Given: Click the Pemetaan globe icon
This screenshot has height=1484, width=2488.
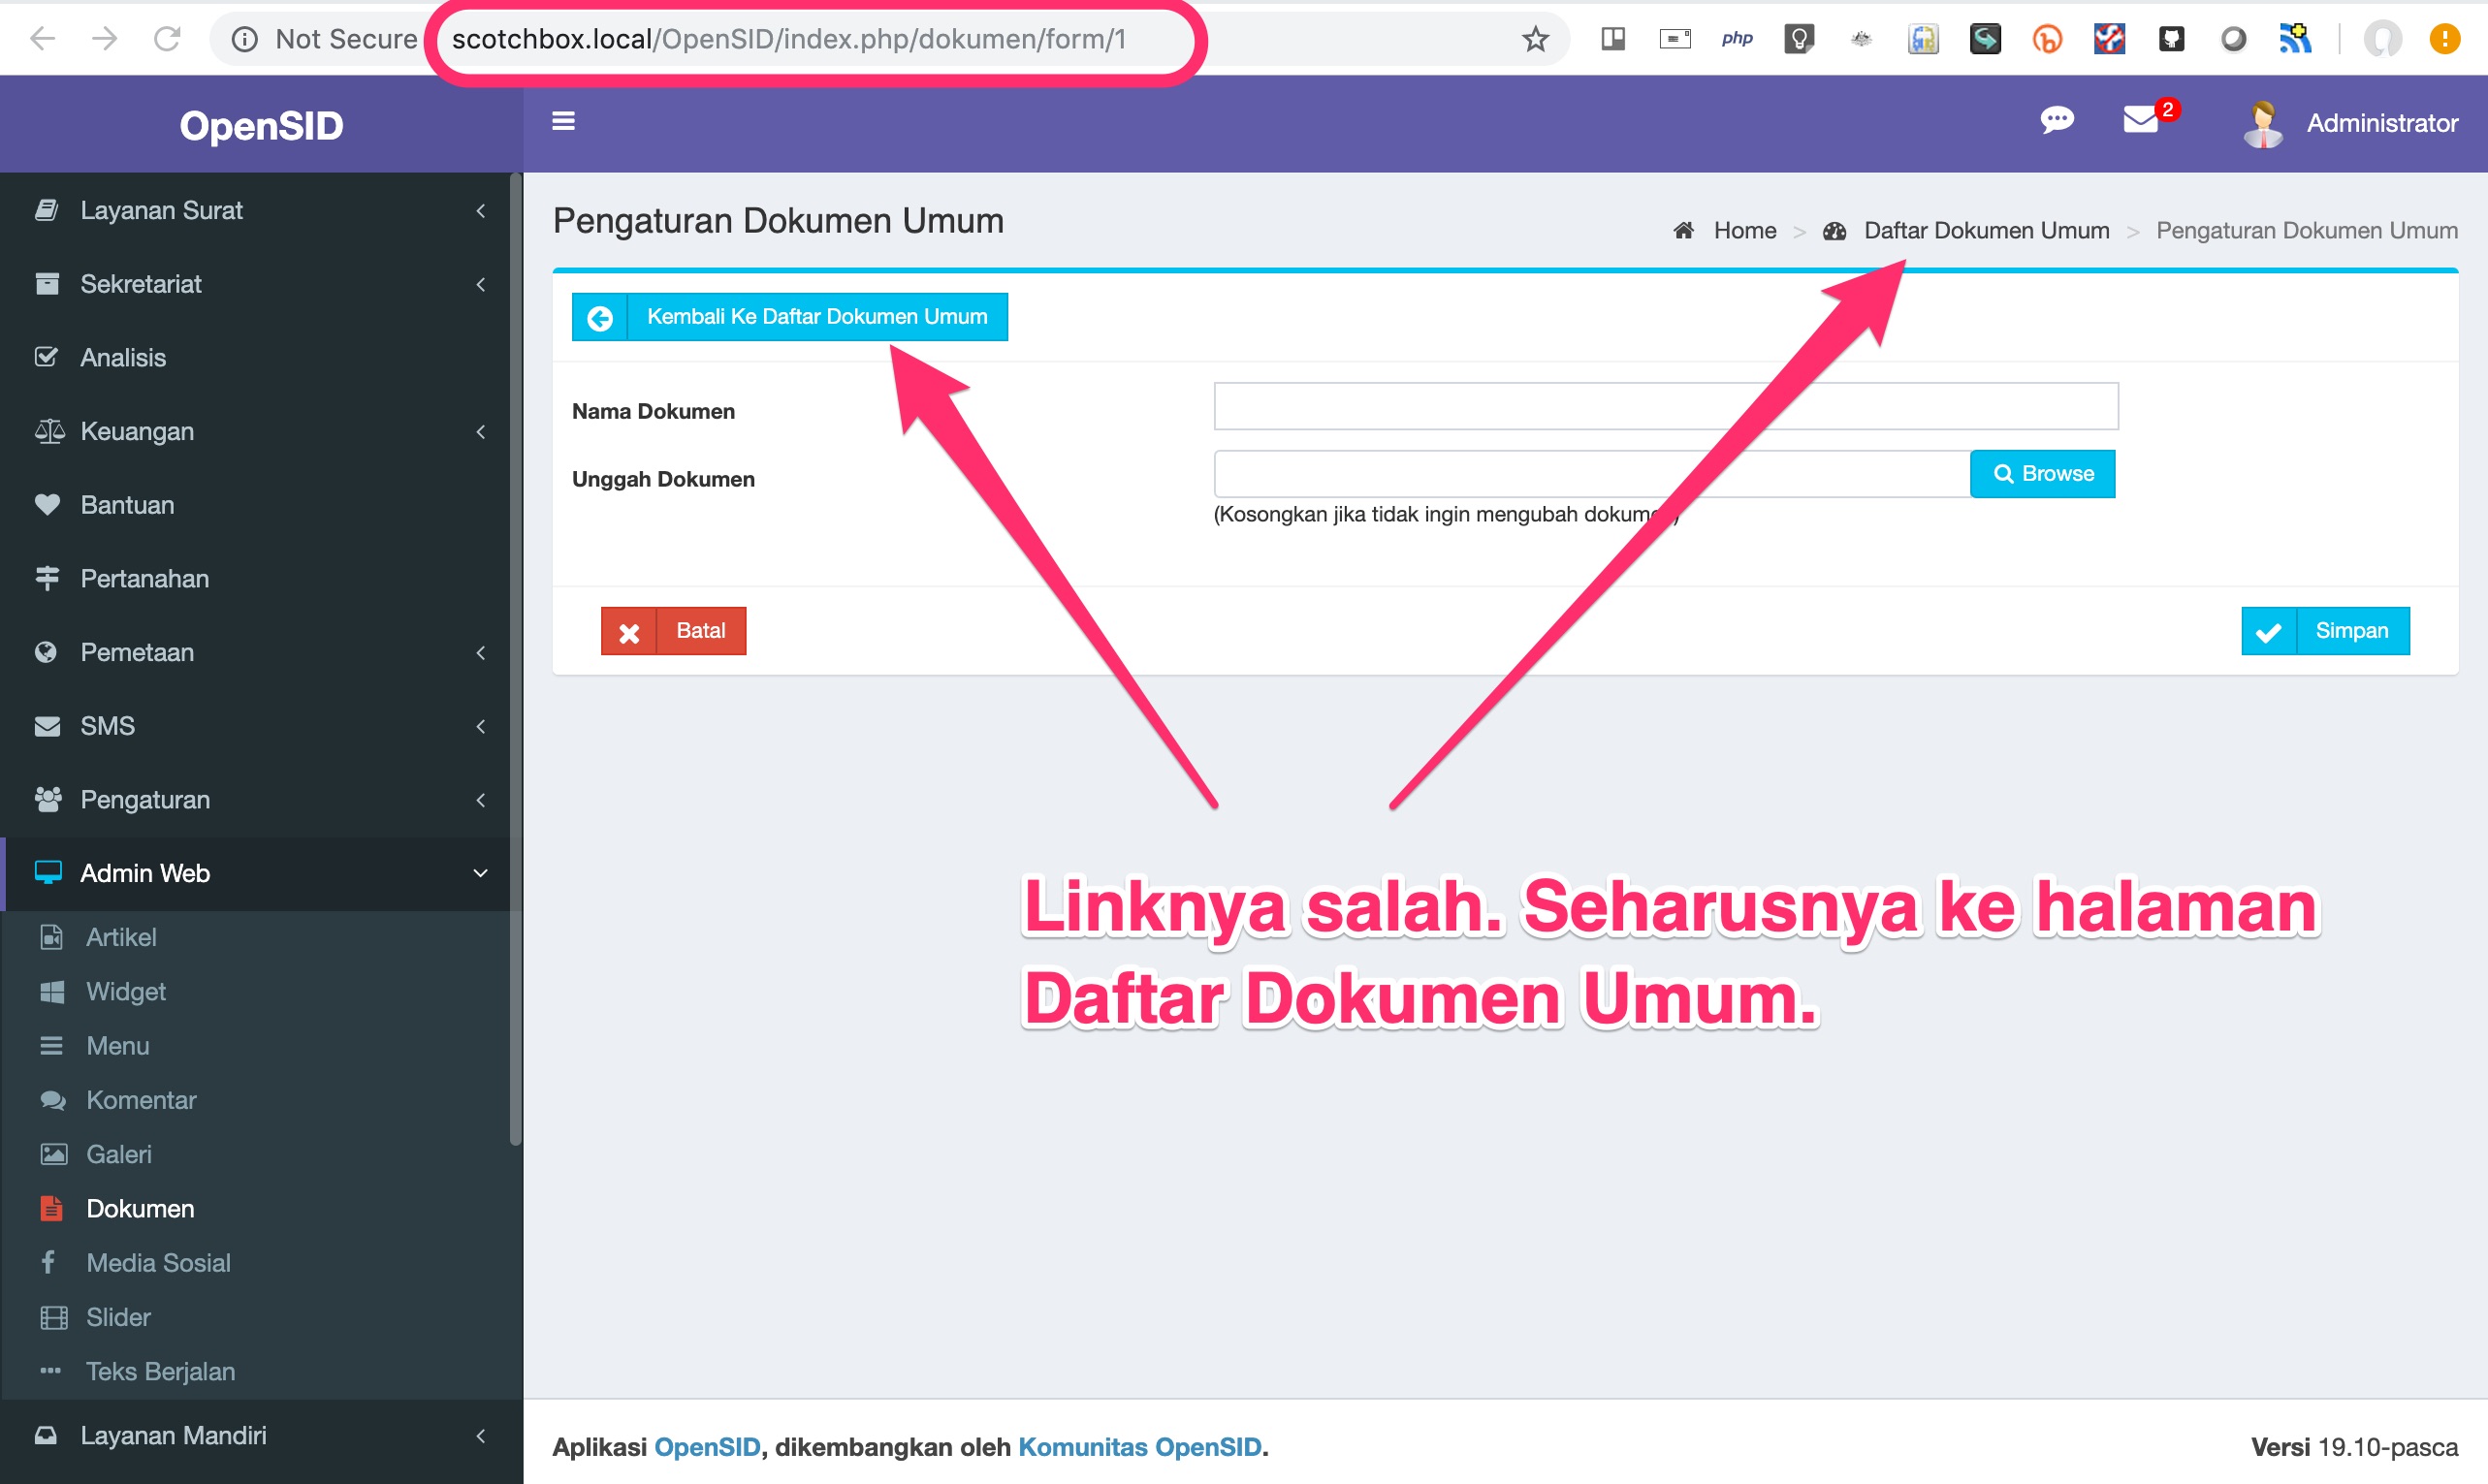Looking at the screenshot, I should tap(48, 652).
